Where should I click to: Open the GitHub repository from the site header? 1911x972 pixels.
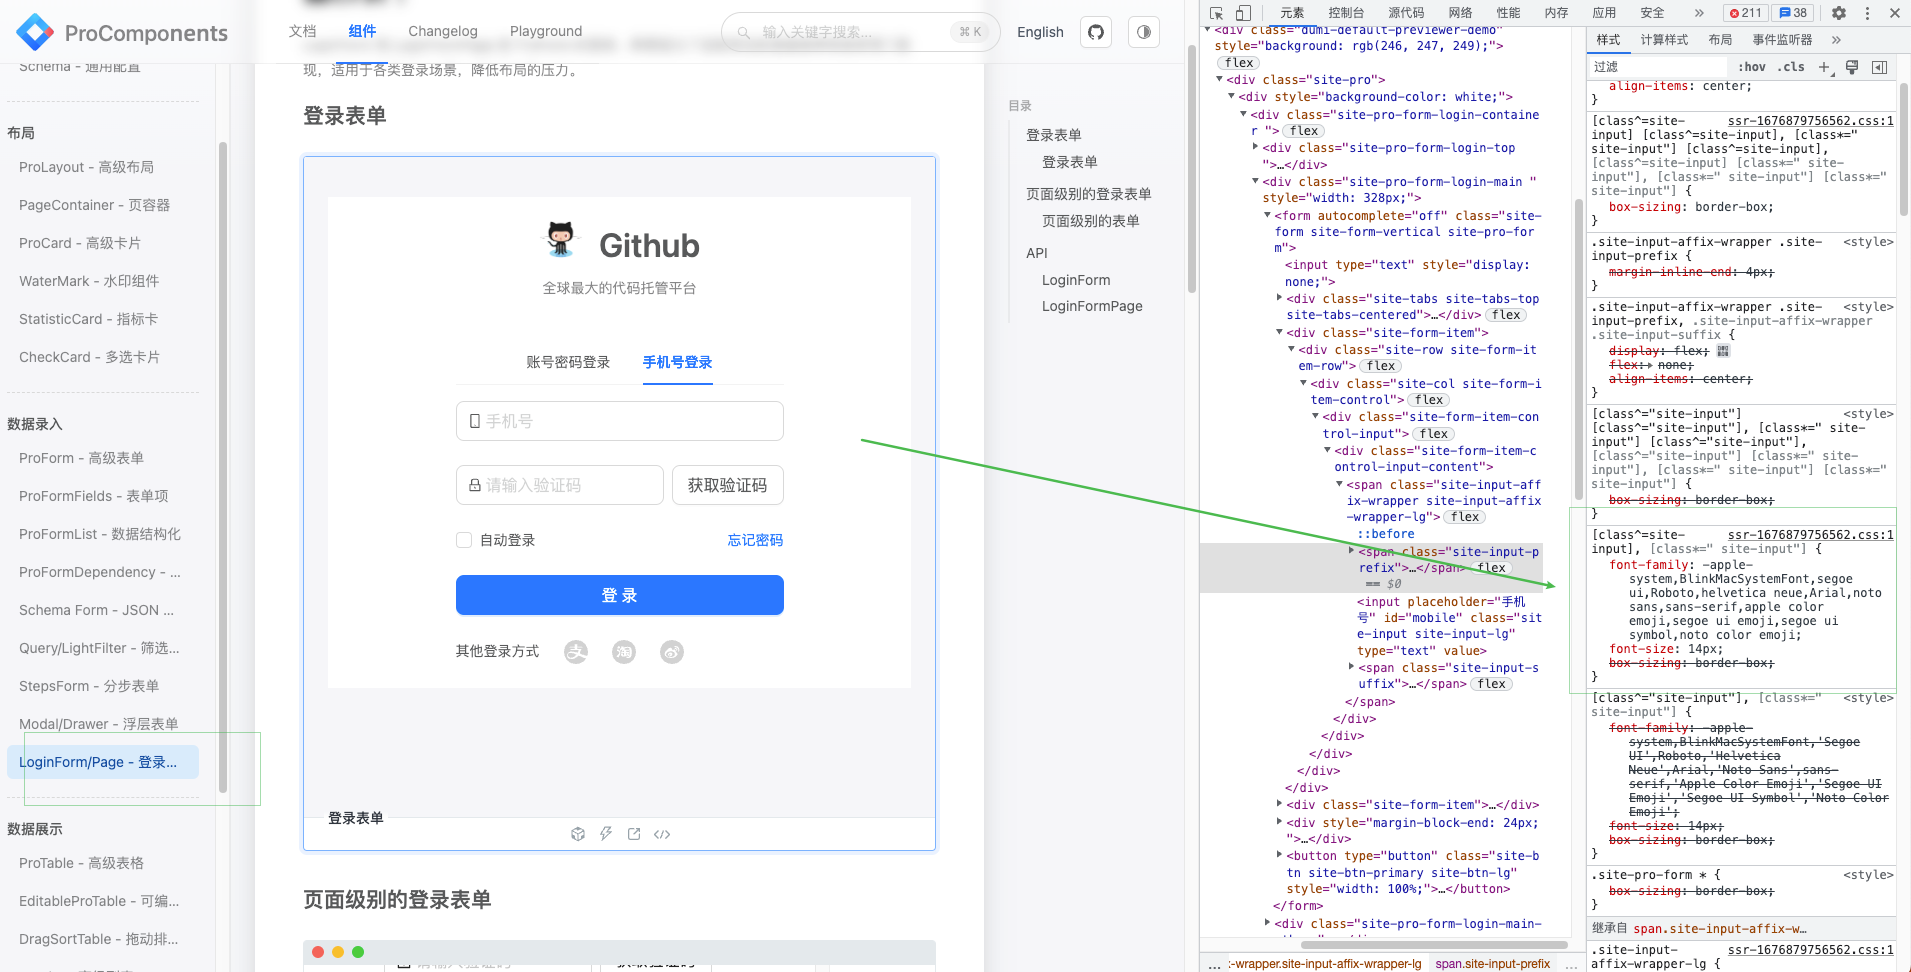[x=1095, y=32]
